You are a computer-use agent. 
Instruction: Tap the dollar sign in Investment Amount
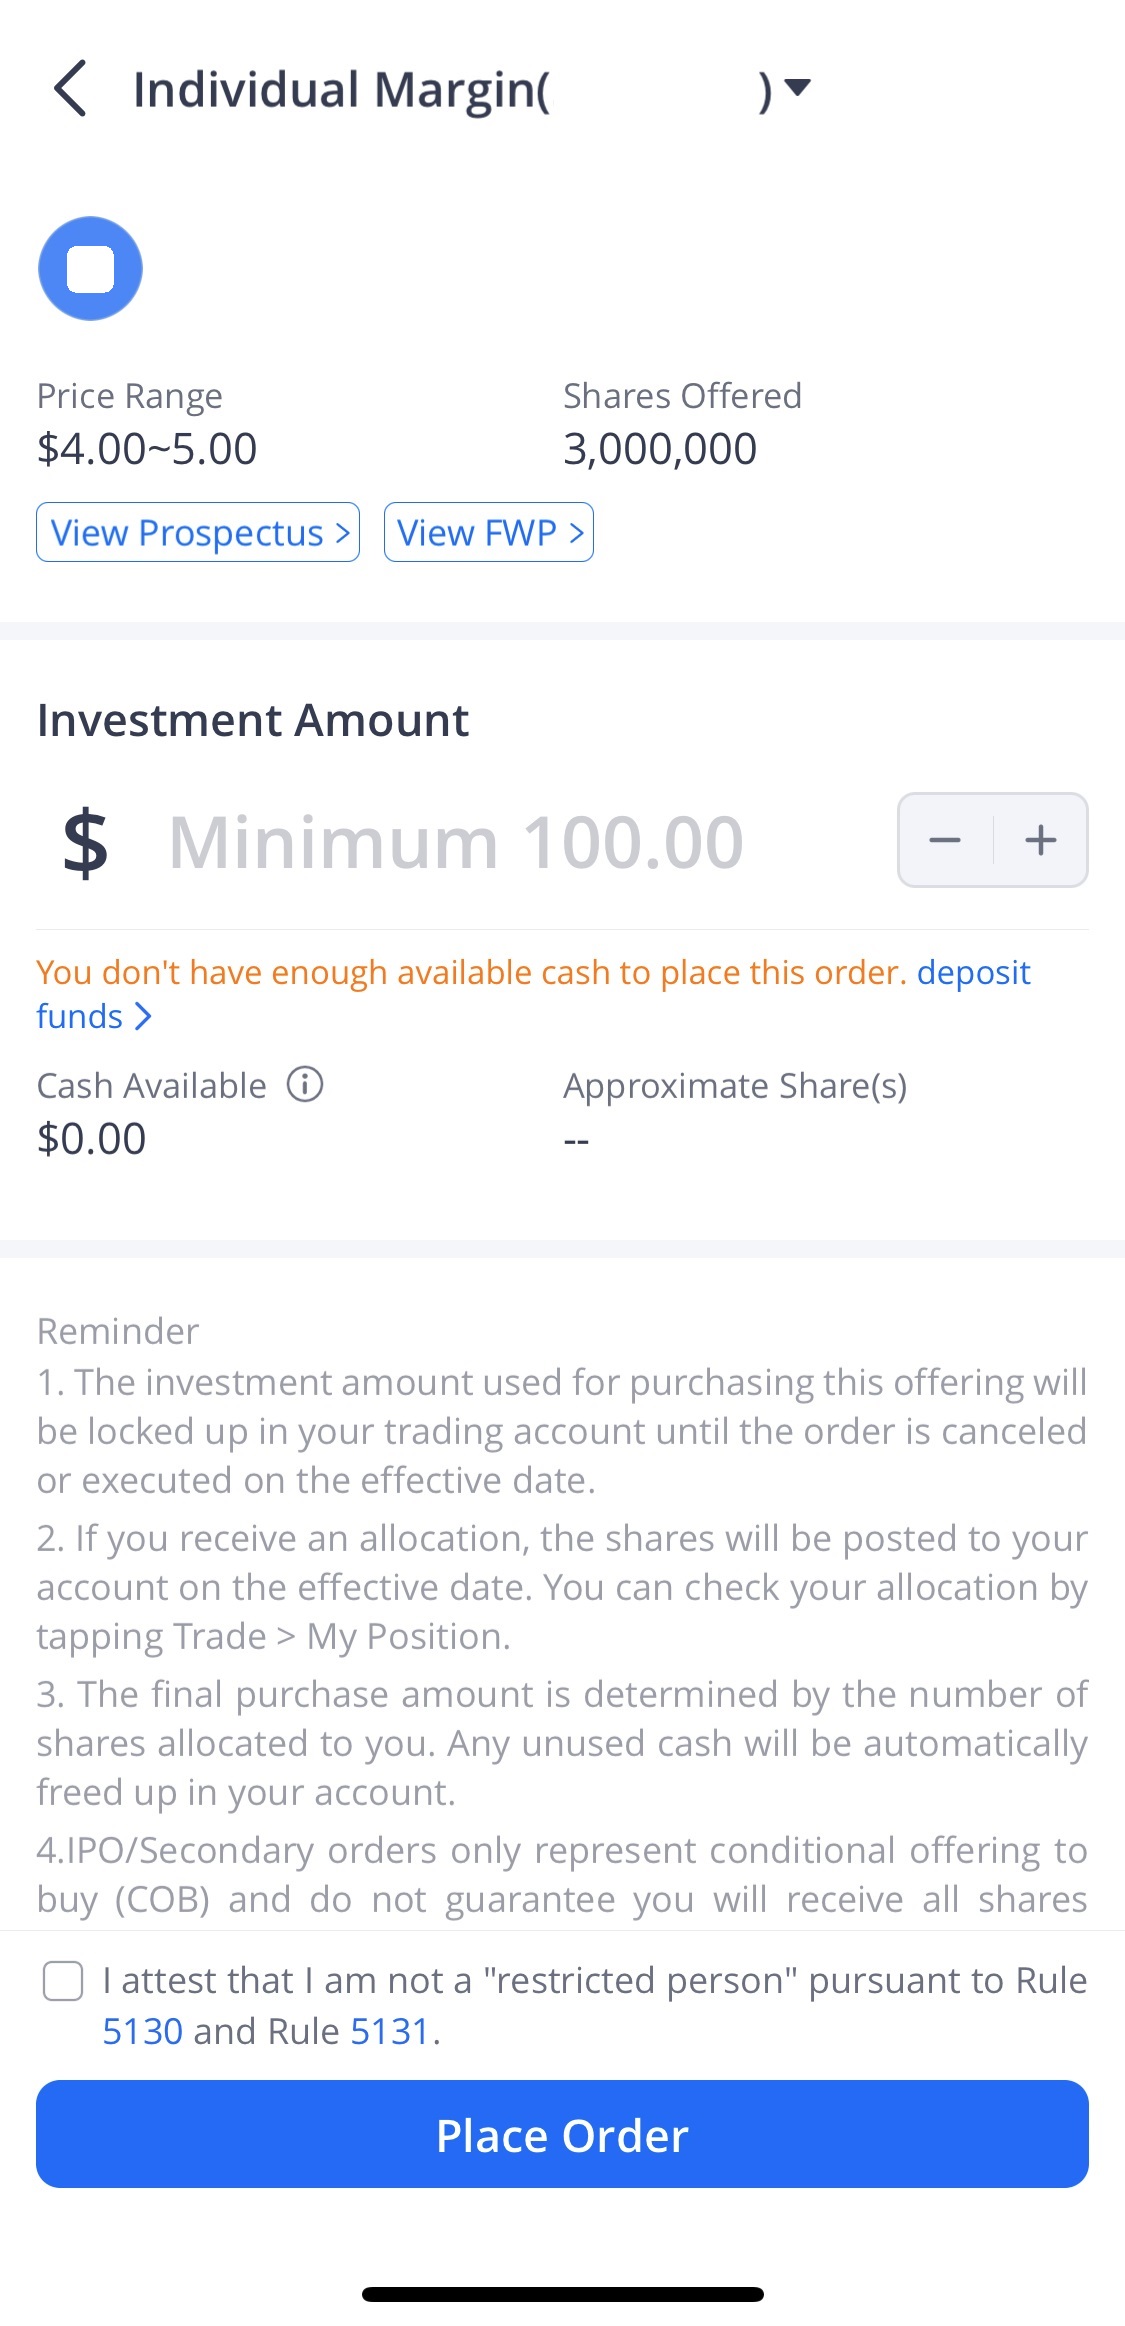[x=84, y=840]
